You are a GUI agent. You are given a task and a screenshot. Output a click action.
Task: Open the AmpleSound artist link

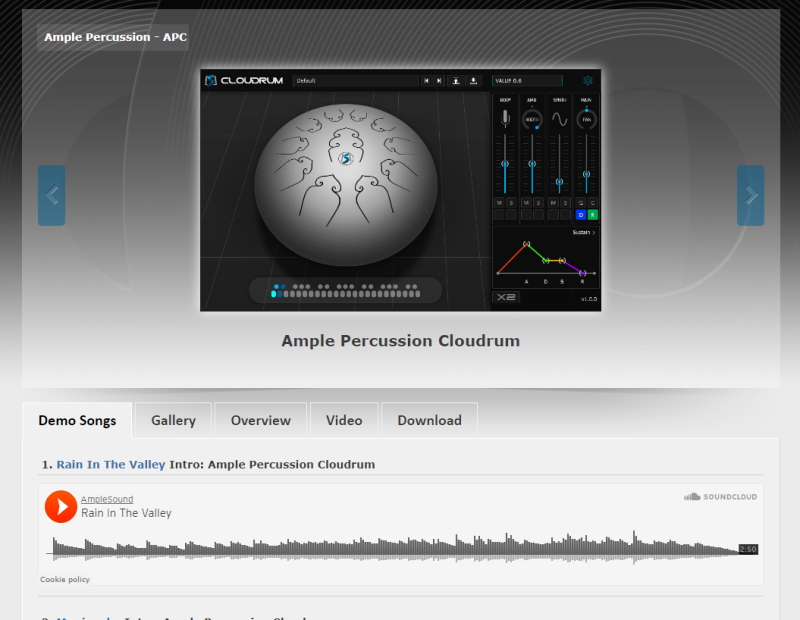(107, 499)
